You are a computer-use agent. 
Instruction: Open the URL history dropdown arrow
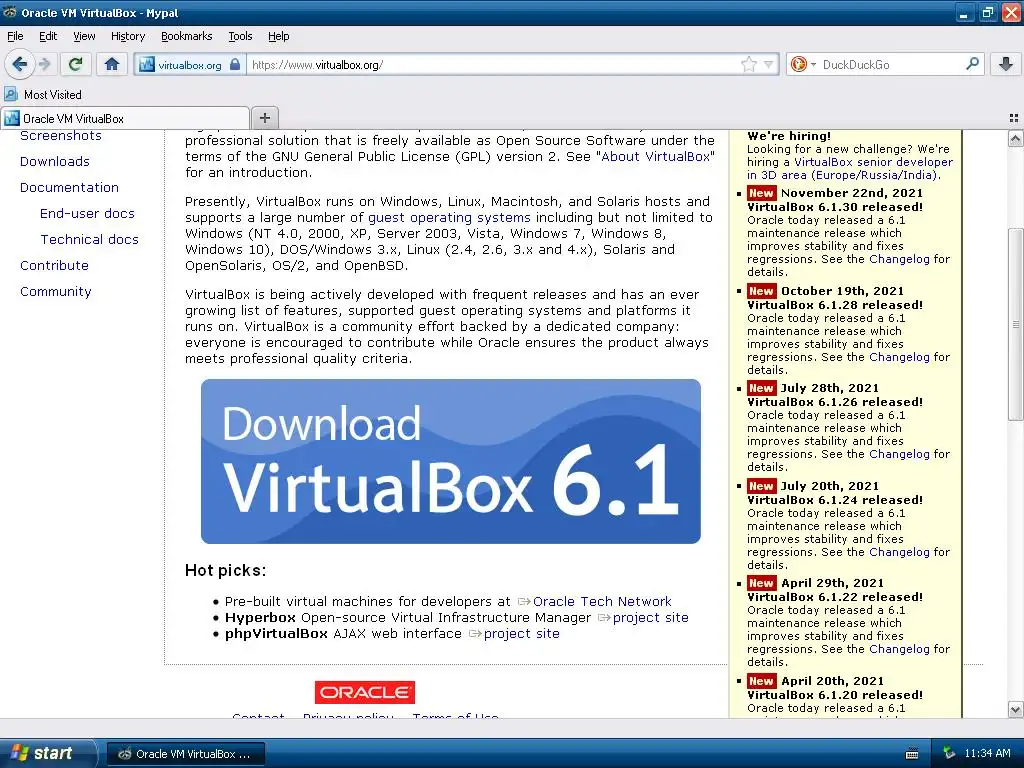[769, 64]
